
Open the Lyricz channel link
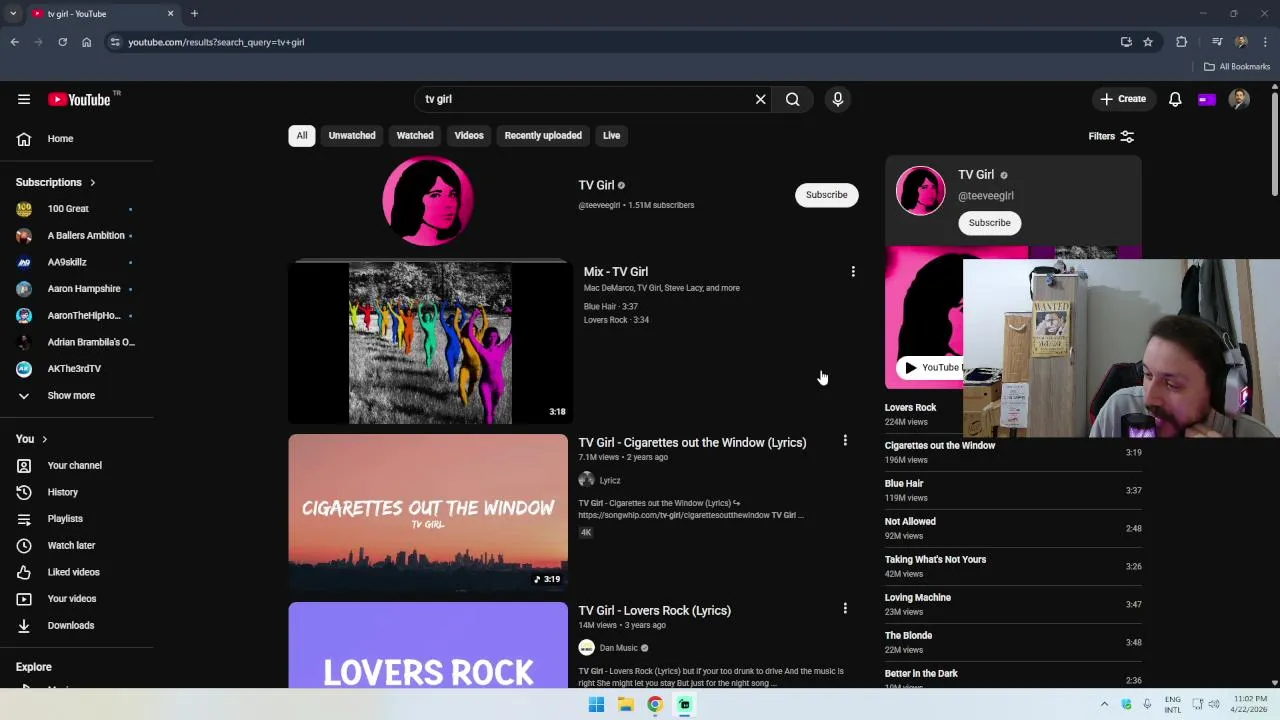point(610,481)
